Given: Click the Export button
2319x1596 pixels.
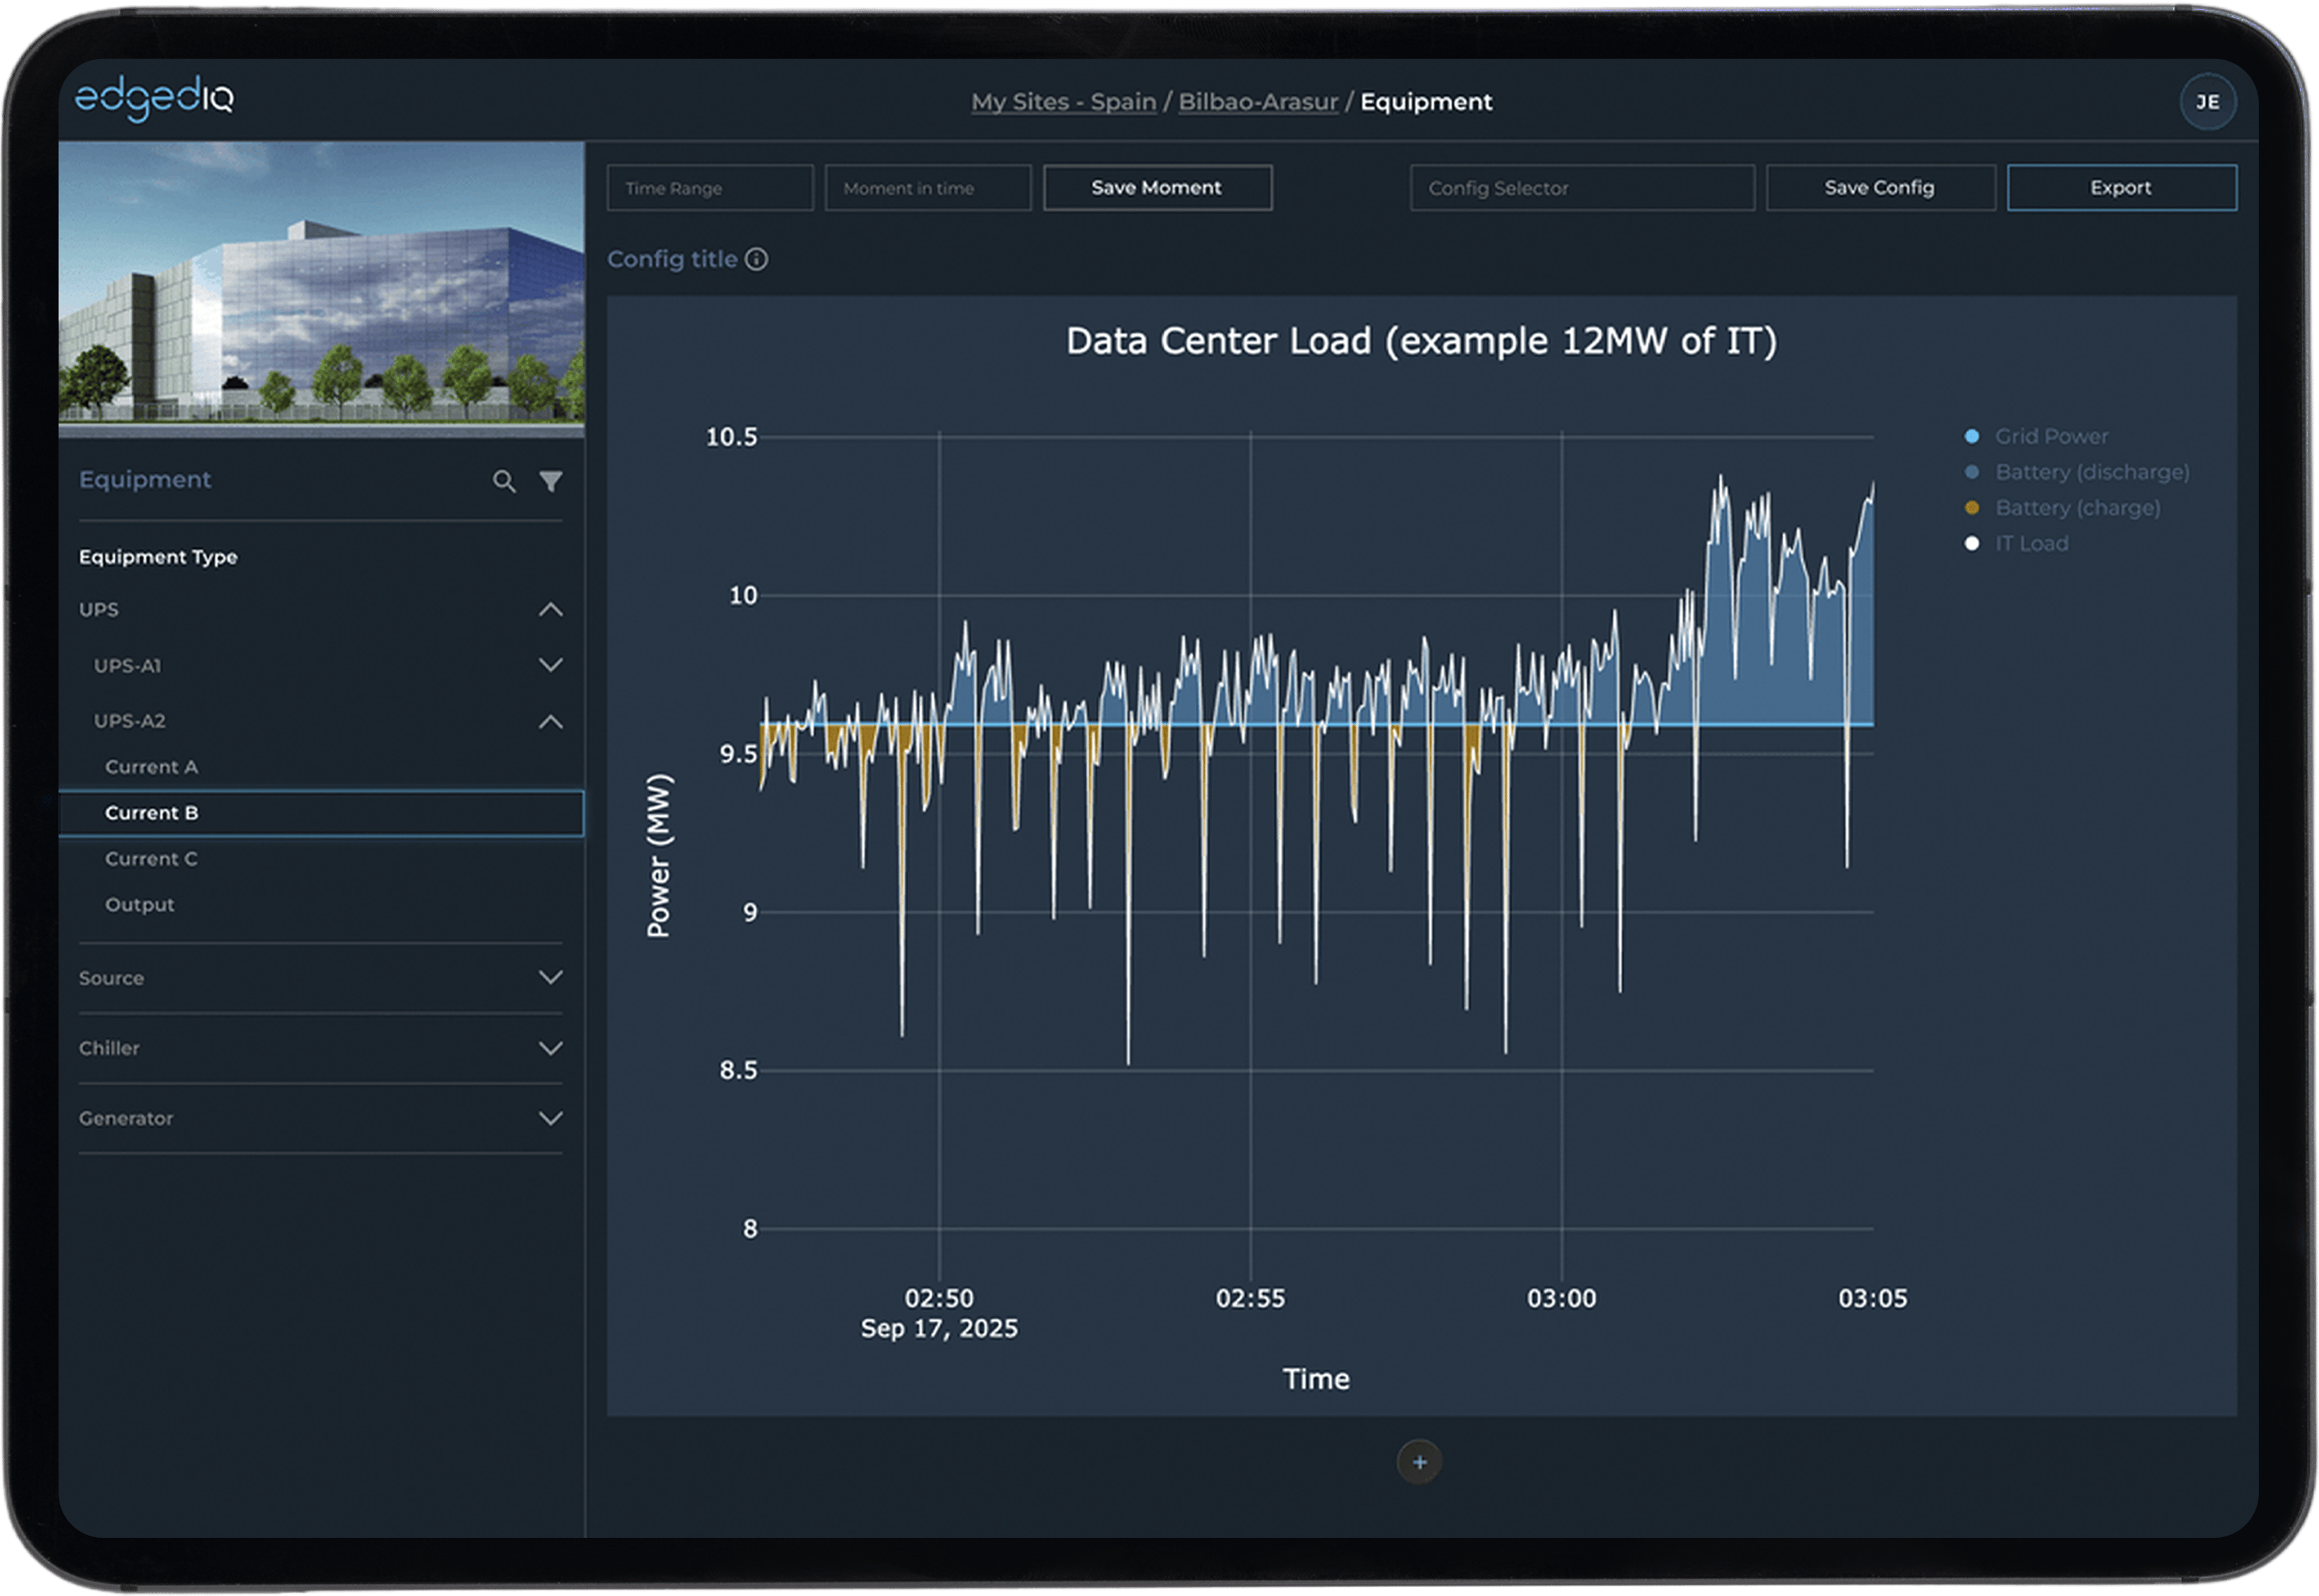Looking at the screenshot, I should [x=2121, y=188].
